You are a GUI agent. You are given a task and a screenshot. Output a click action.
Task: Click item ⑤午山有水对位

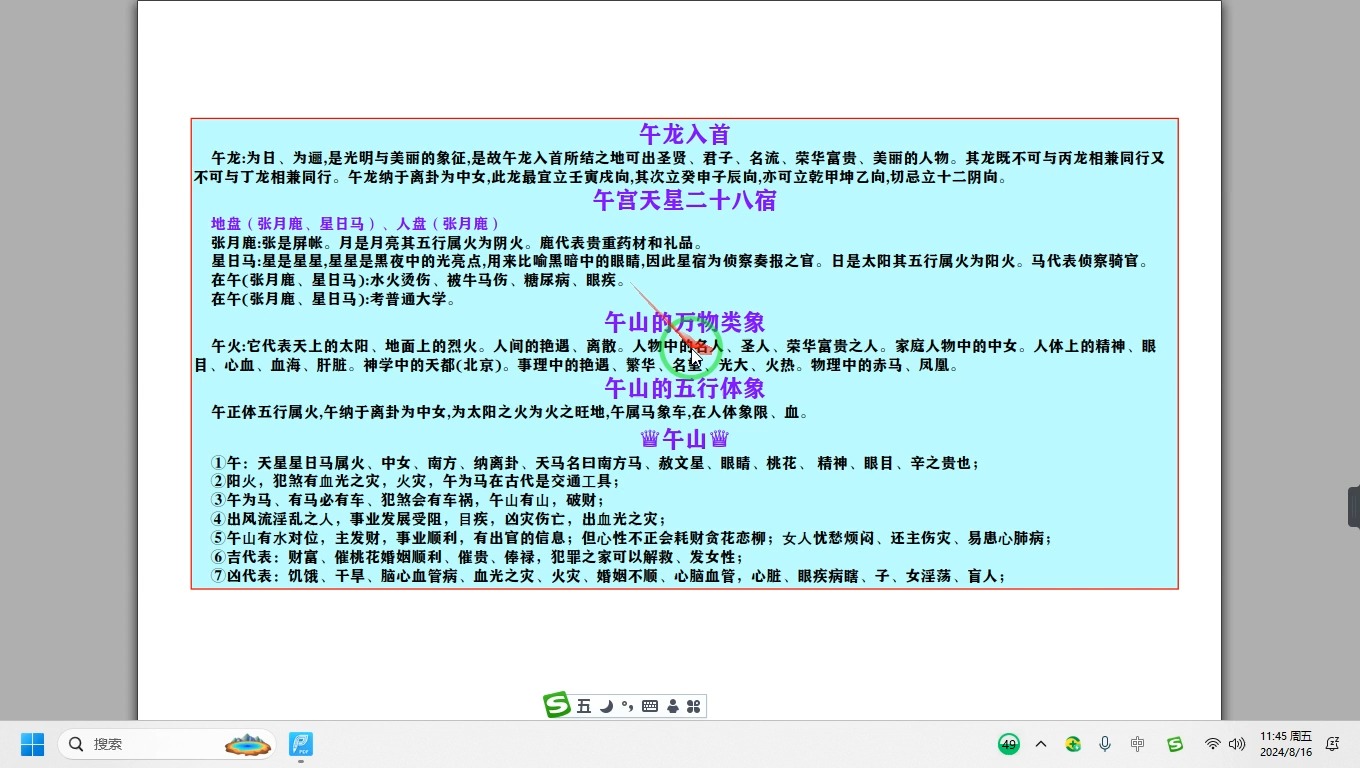[632, 538]
